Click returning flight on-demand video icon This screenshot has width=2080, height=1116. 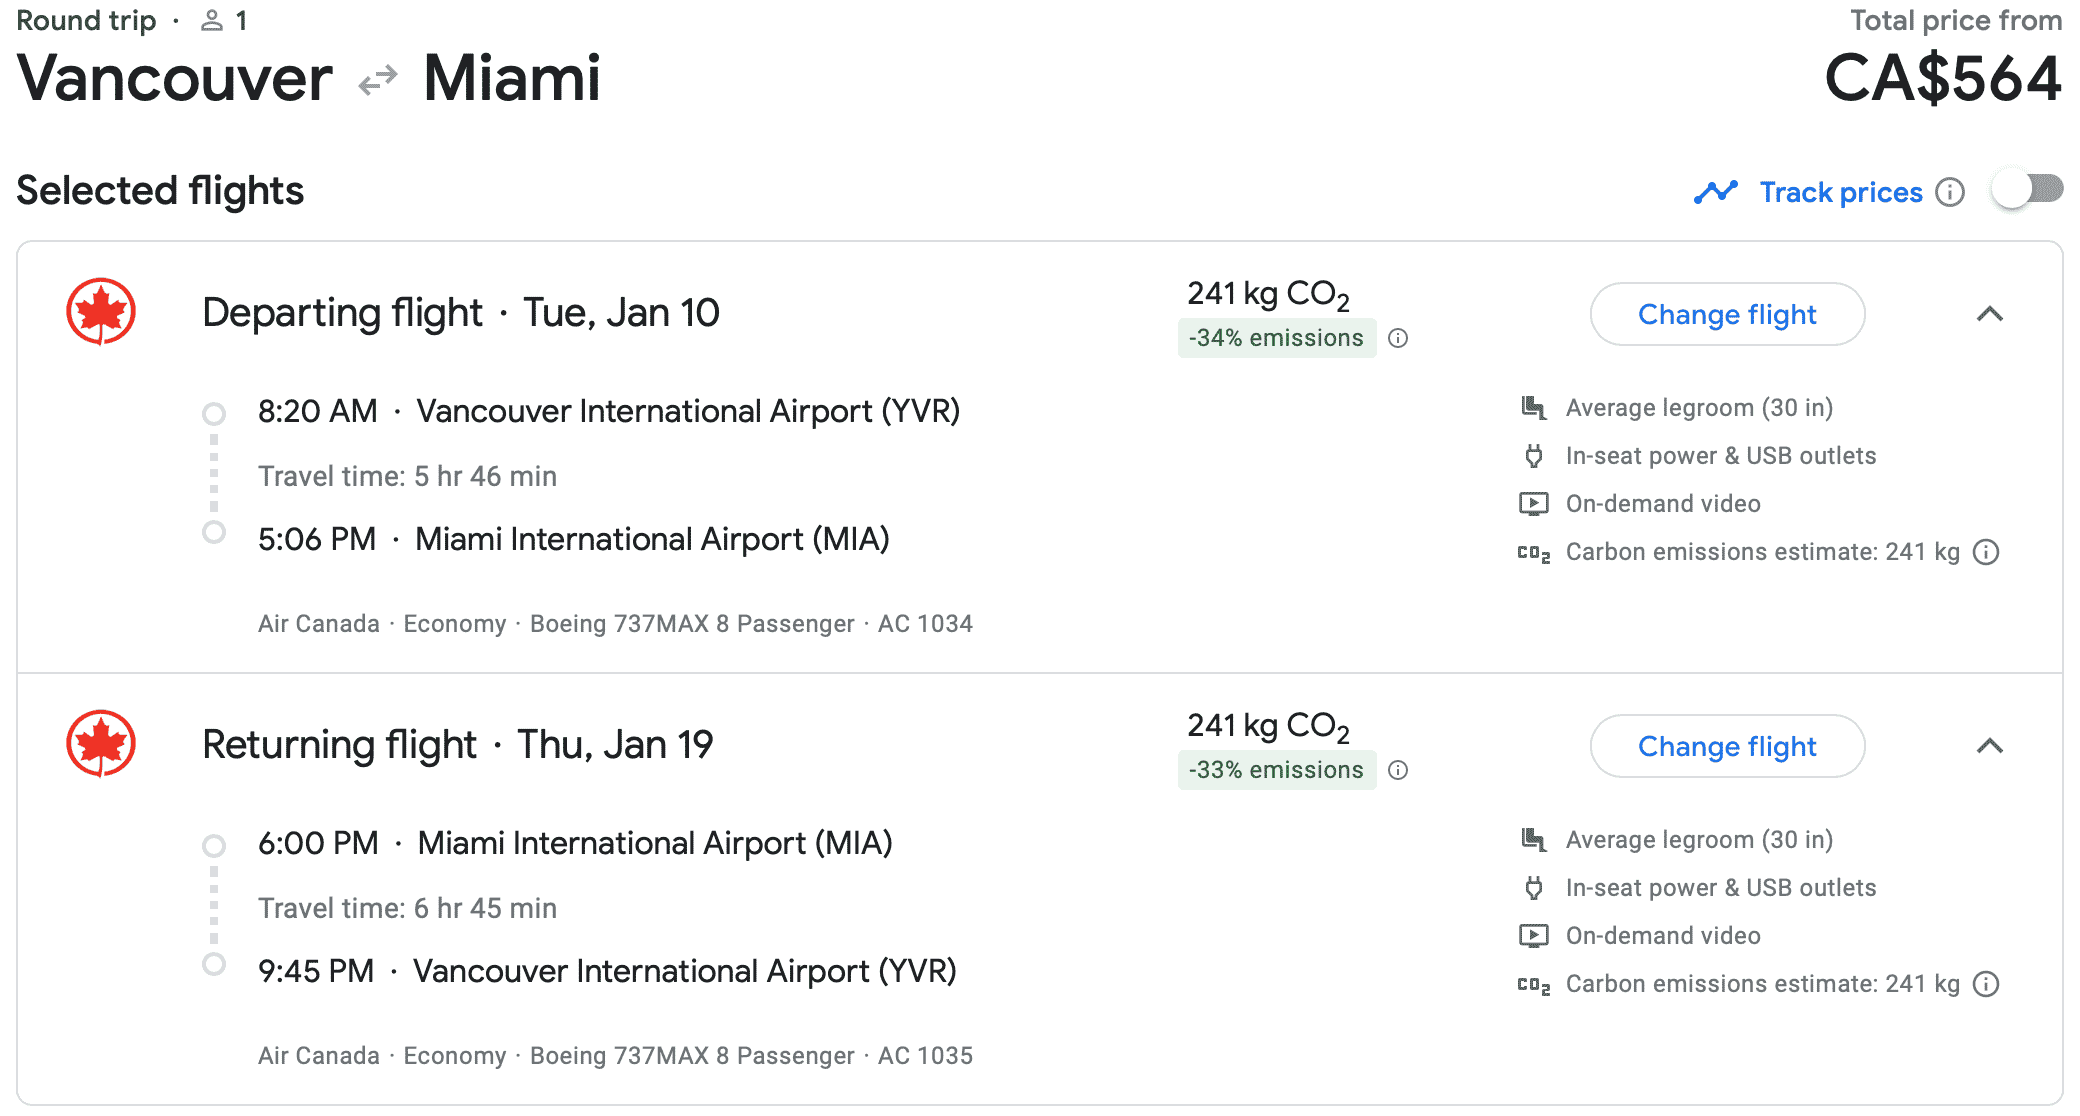pos(1533,936)
